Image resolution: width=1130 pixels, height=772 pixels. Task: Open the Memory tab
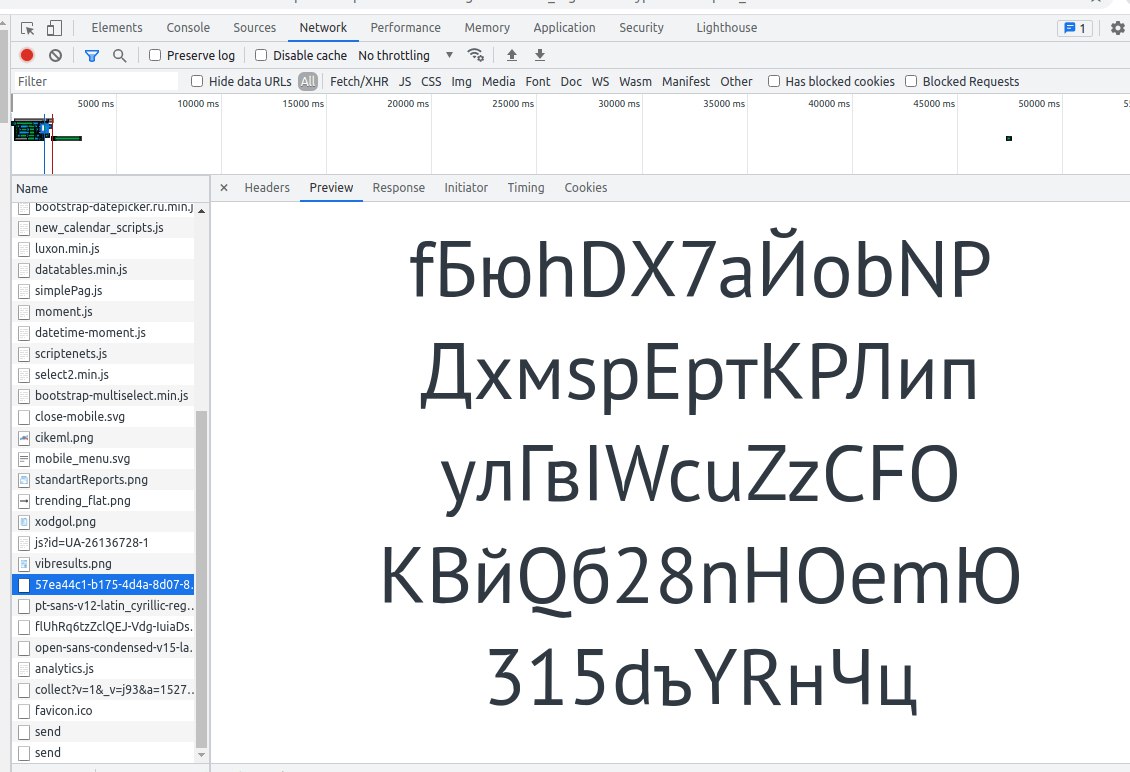point(487,27)
